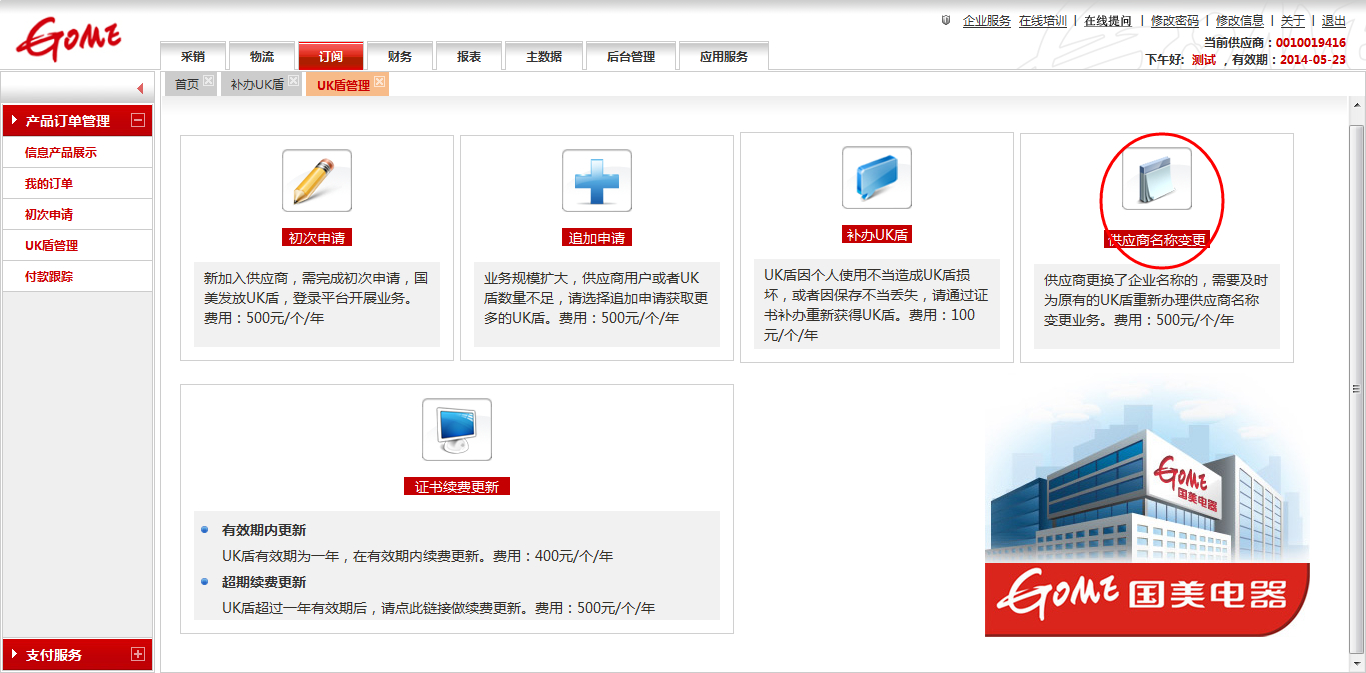Click the pencil icon for 初次申请
This screenshot has height=673, width=1366.
tap(316, 181)
